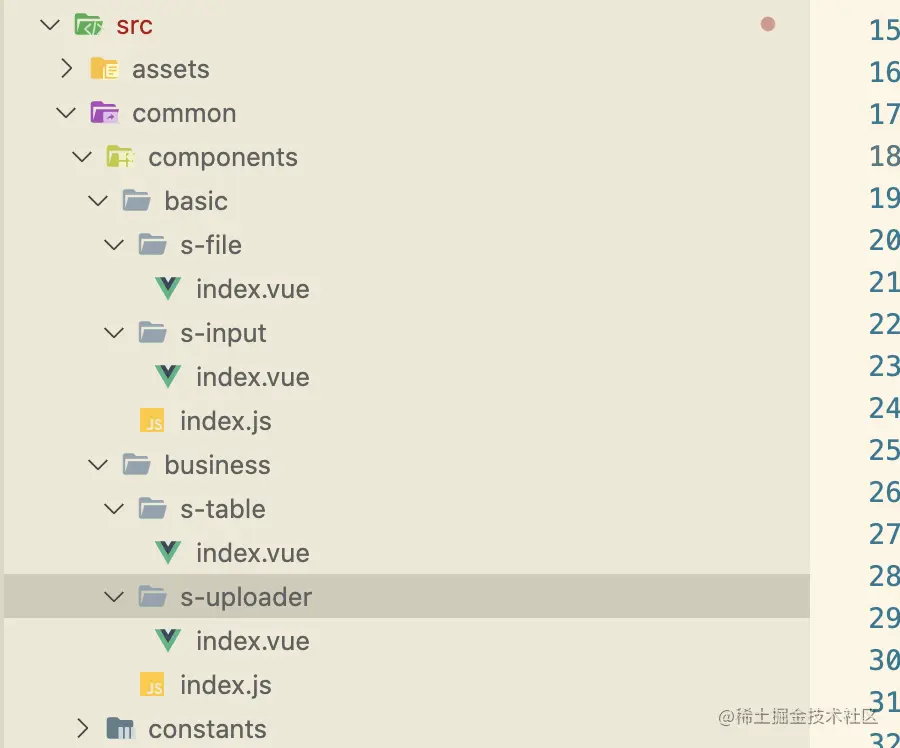The height and width of the screenshot is (748, 900).
Task: Click line number 20 in editor gutter
Action: pyautogui.click(x=883, y=240)
